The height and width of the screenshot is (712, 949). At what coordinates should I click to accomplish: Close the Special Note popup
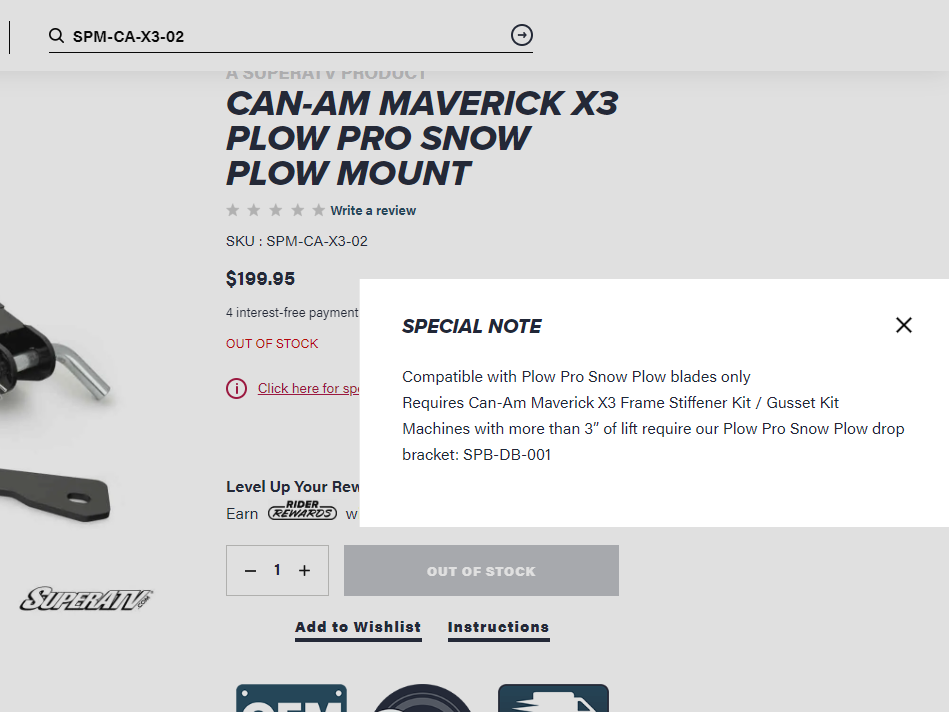pyautogui.click(x=904, y=325)
